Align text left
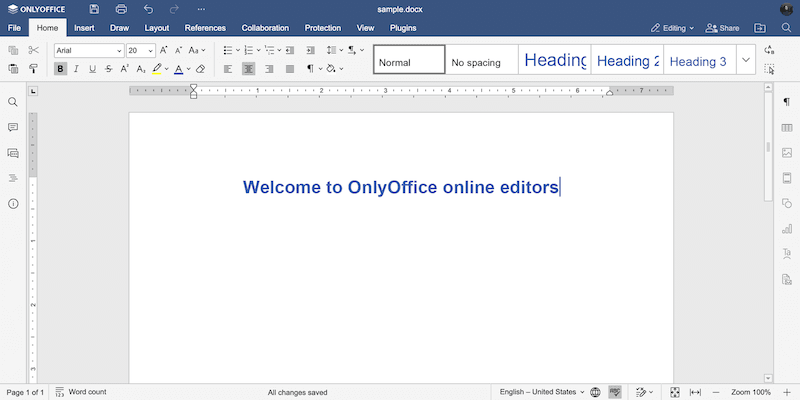The image size is (800, 400). (228, 68)
